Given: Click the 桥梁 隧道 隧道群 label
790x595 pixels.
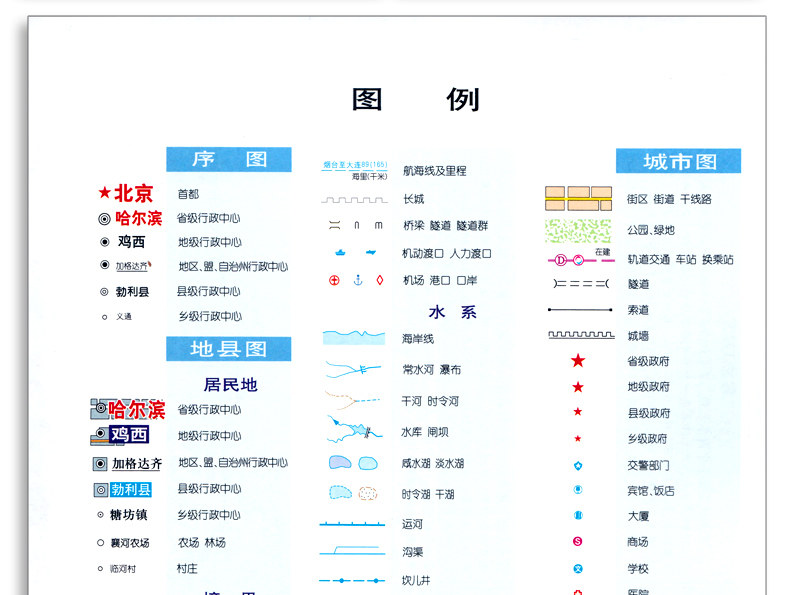Looking at the screenshot, I should (x=446, y=225).
